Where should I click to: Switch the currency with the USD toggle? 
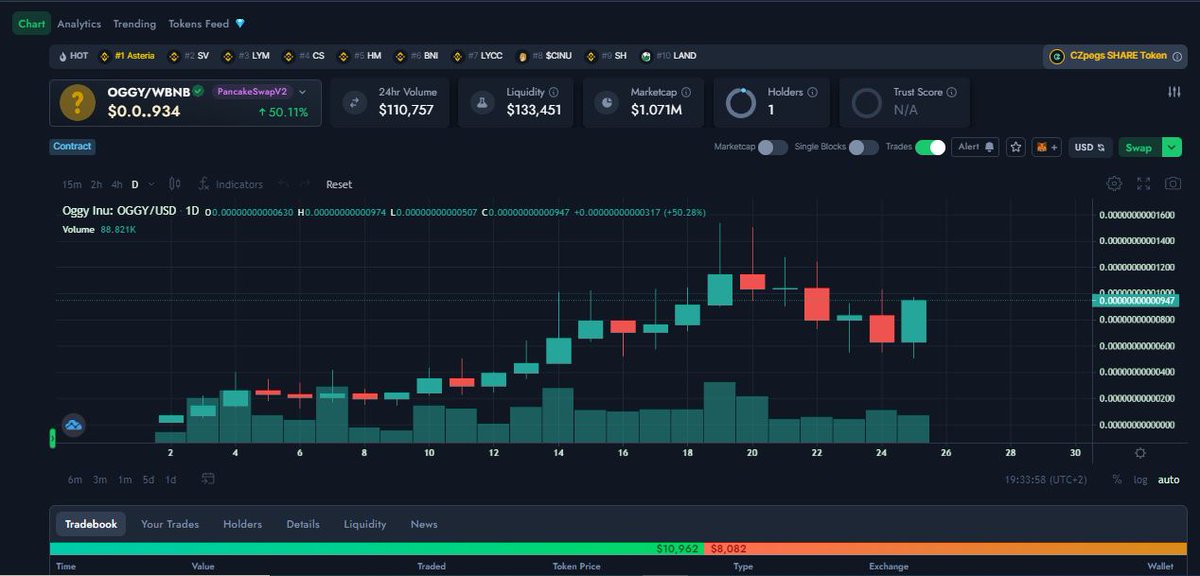[x=1090, y=147]
